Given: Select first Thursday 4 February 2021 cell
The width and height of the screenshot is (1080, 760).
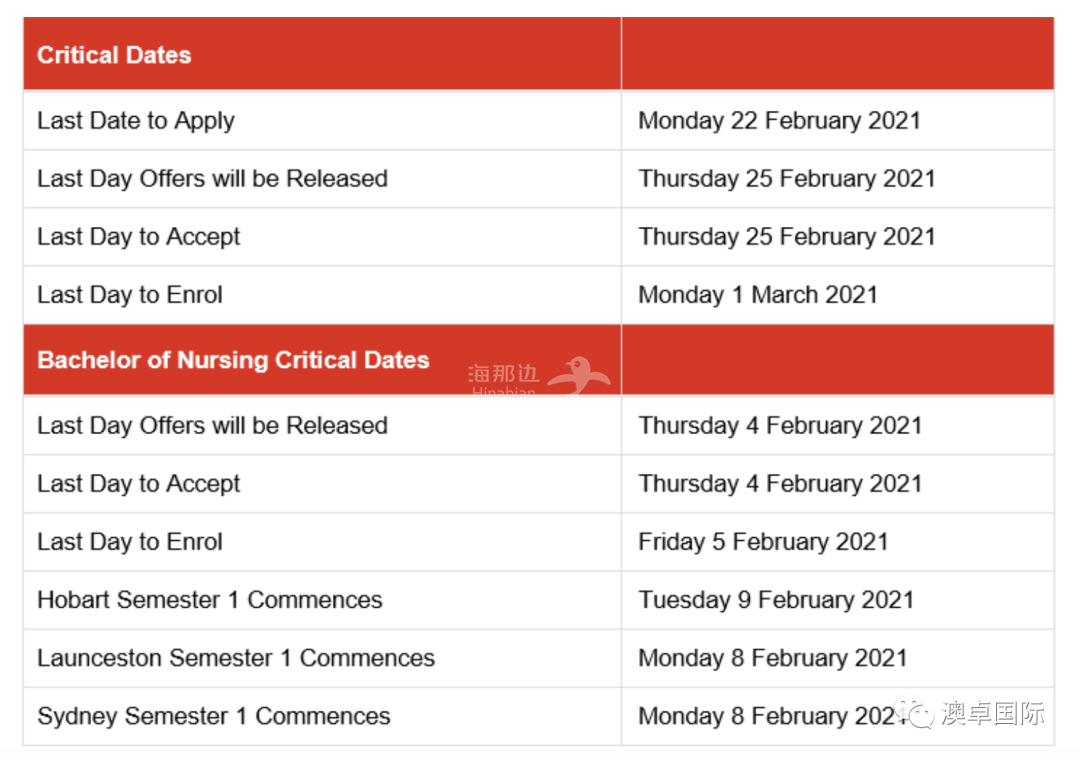Looking at the screenshot, I should 838,425.
